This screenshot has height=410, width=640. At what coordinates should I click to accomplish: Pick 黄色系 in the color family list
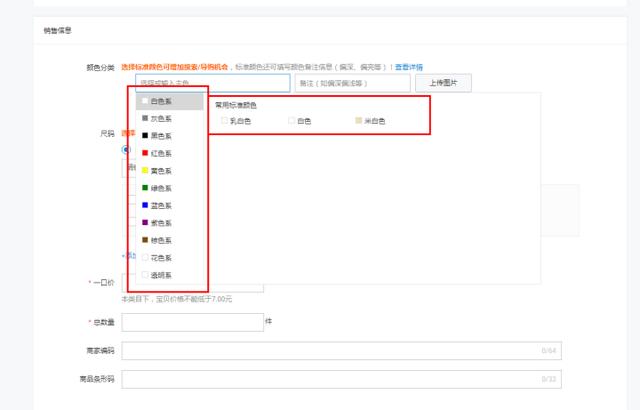tap(170, 171)
